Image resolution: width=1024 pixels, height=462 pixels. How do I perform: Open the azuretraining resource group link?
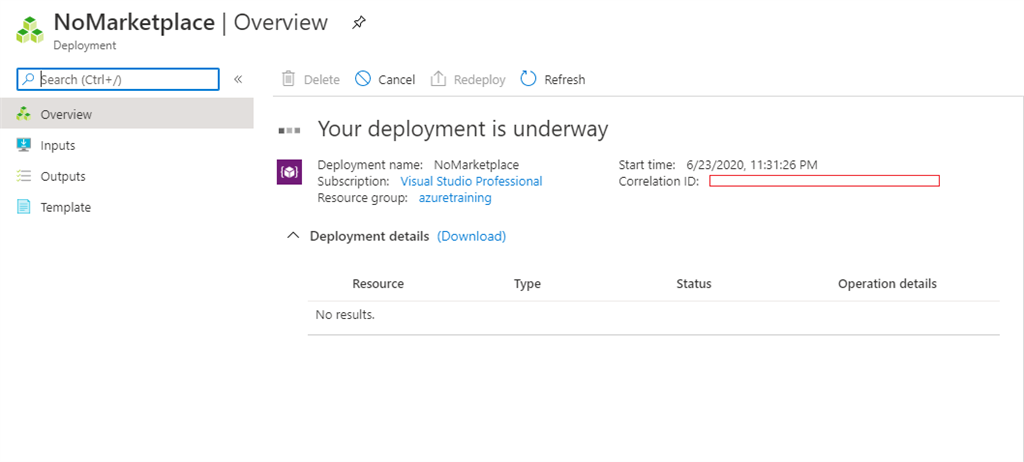[455, 198]
